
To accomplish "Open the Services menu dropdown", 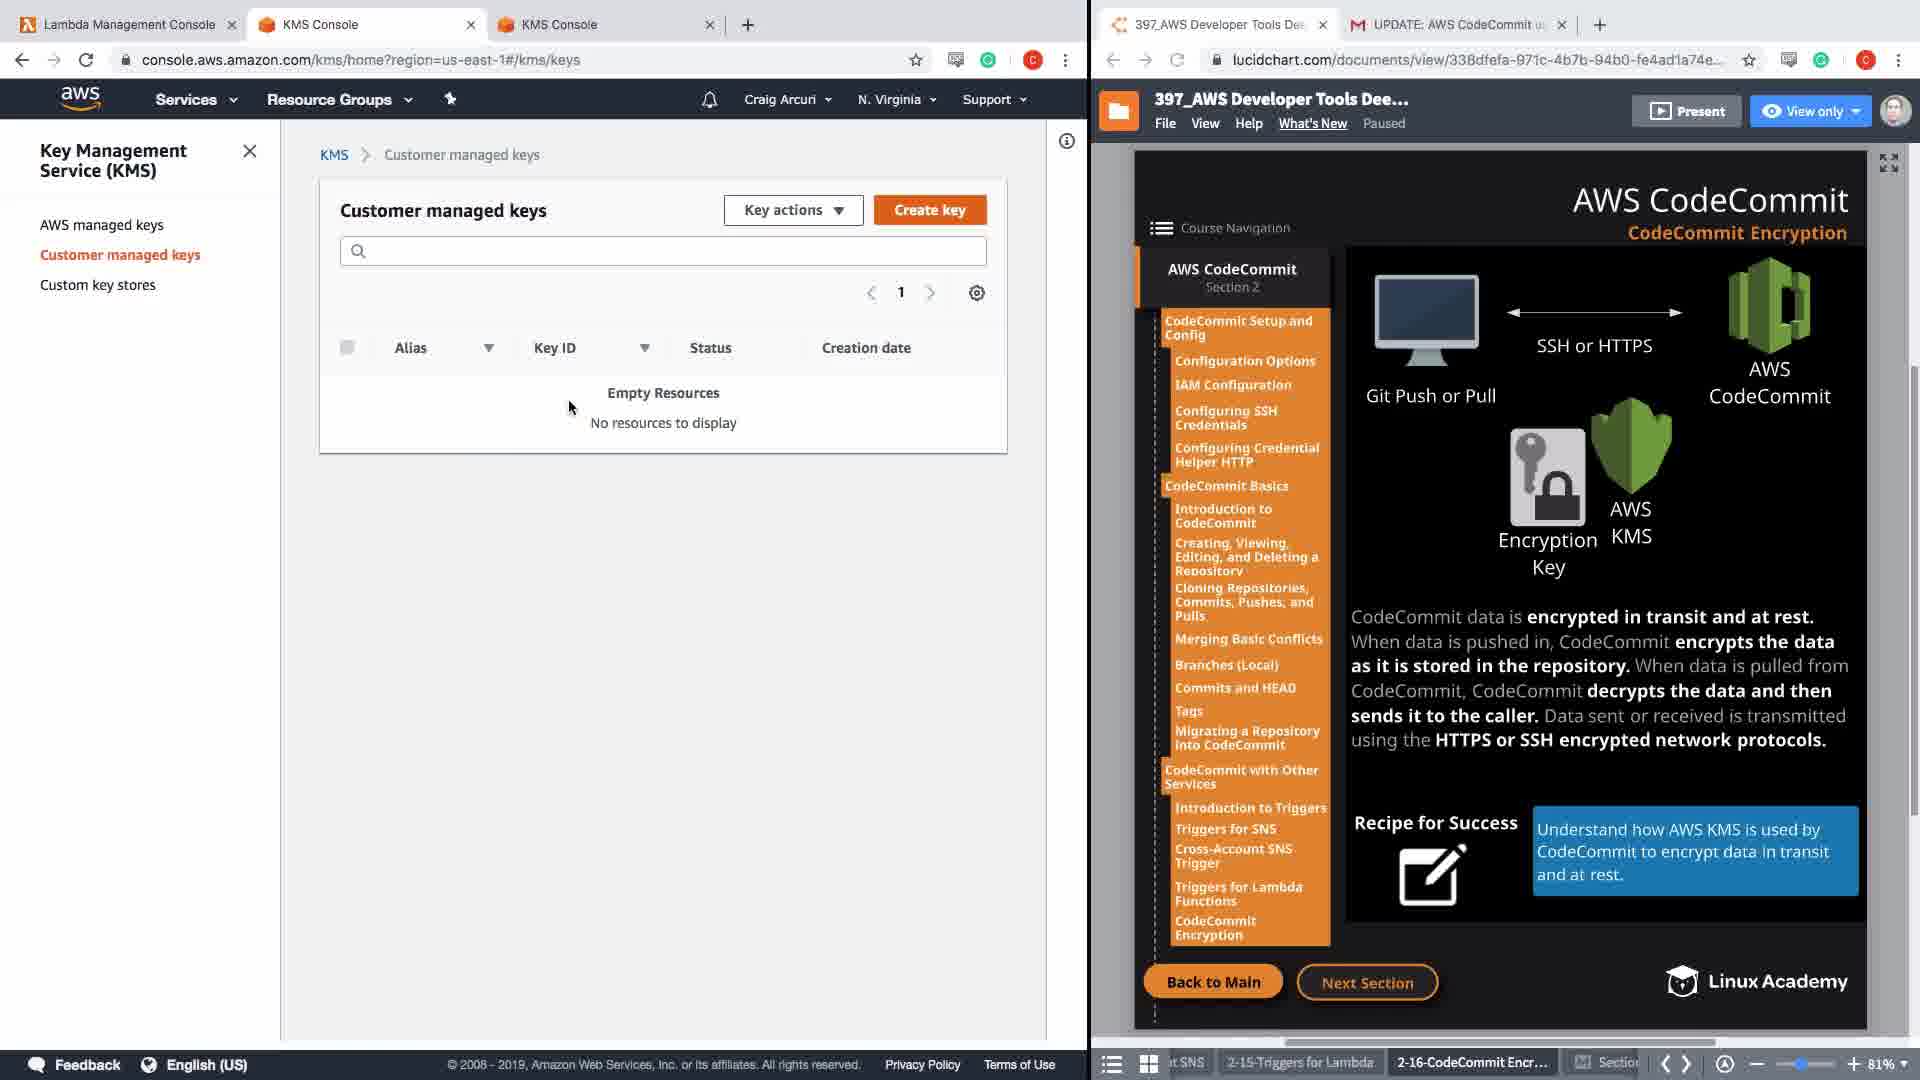I will [196, 100].
